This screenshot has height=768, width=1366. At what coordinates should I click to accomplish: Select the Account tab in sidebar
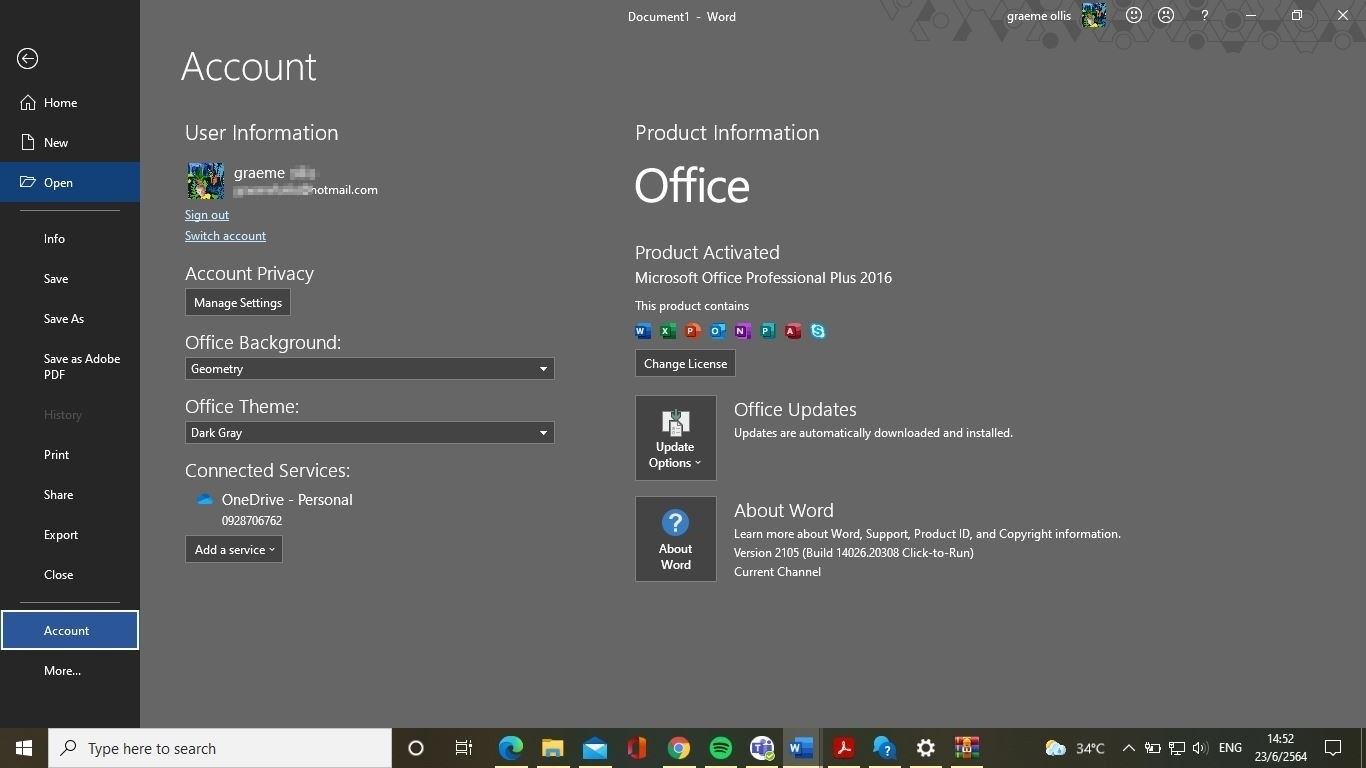tap(70, 631)
